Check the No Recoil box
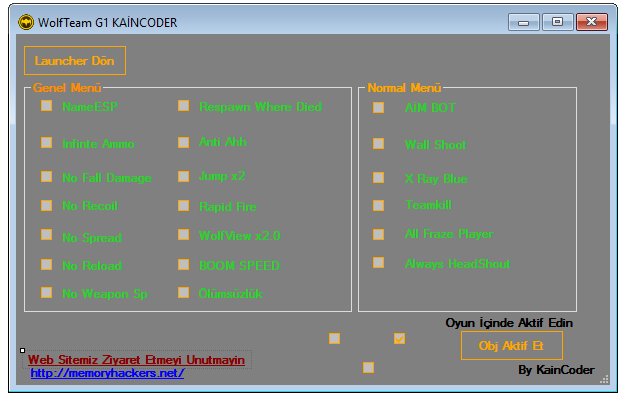The height and width of the screenshot is (412, 638). (46, 205)
